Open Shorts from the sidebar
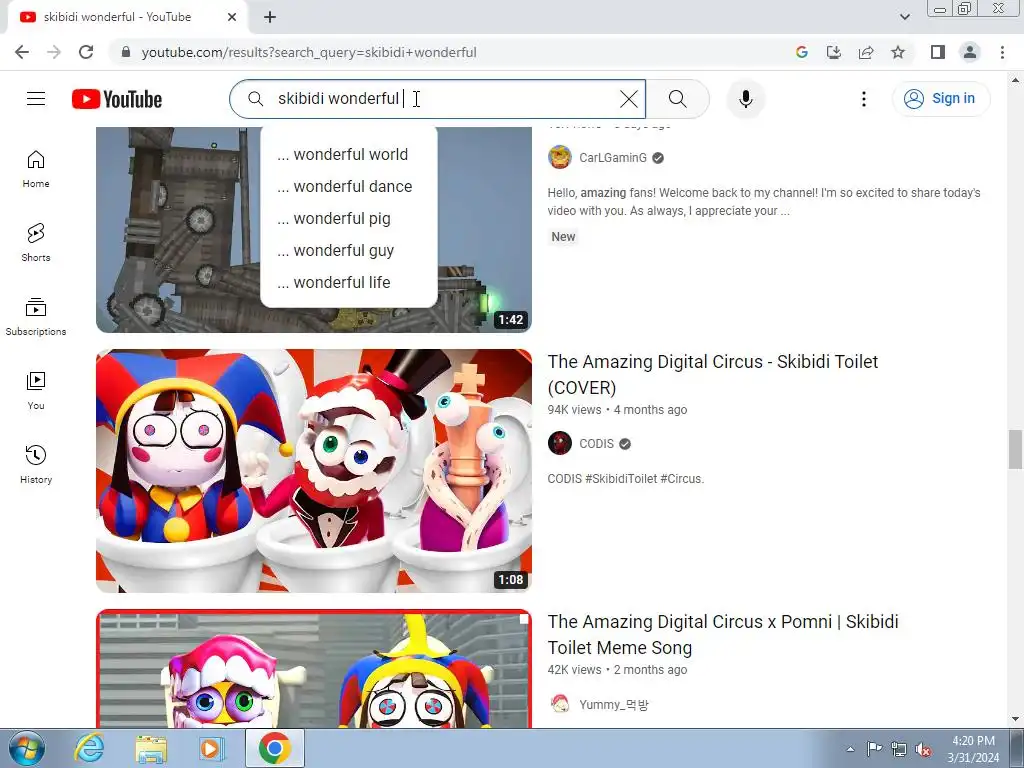The height and width of the screenshot is (768, 1024). pos(36,243)
